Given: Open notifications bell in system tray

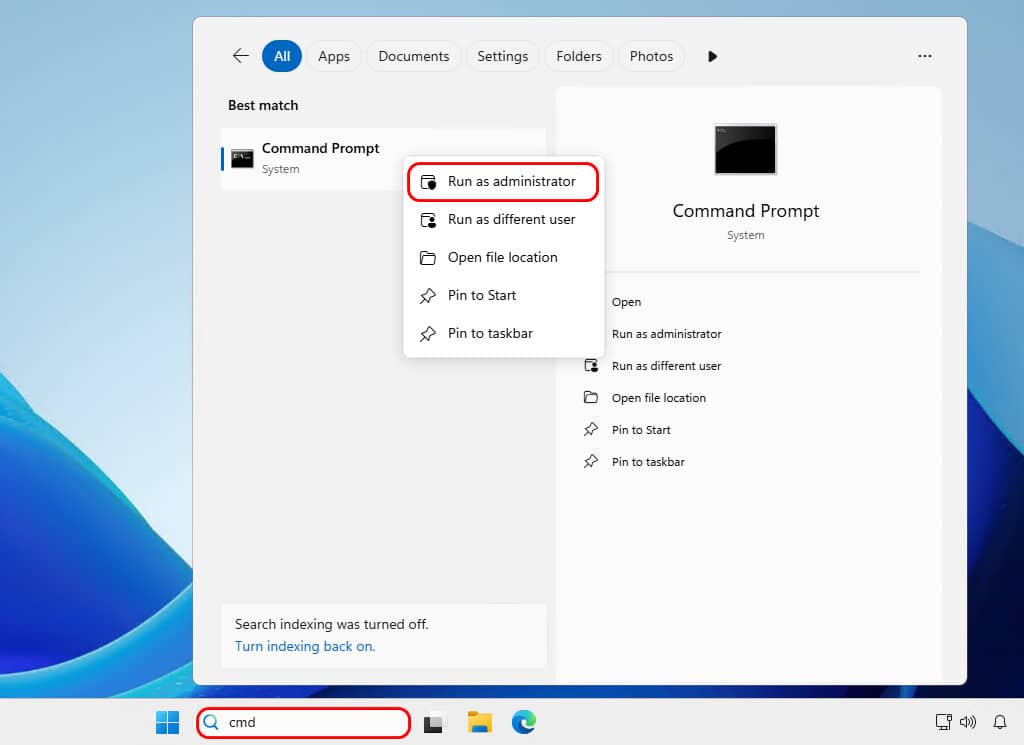Looking at the screenshot, I should pyautogui.click(x=1000, y=721).
